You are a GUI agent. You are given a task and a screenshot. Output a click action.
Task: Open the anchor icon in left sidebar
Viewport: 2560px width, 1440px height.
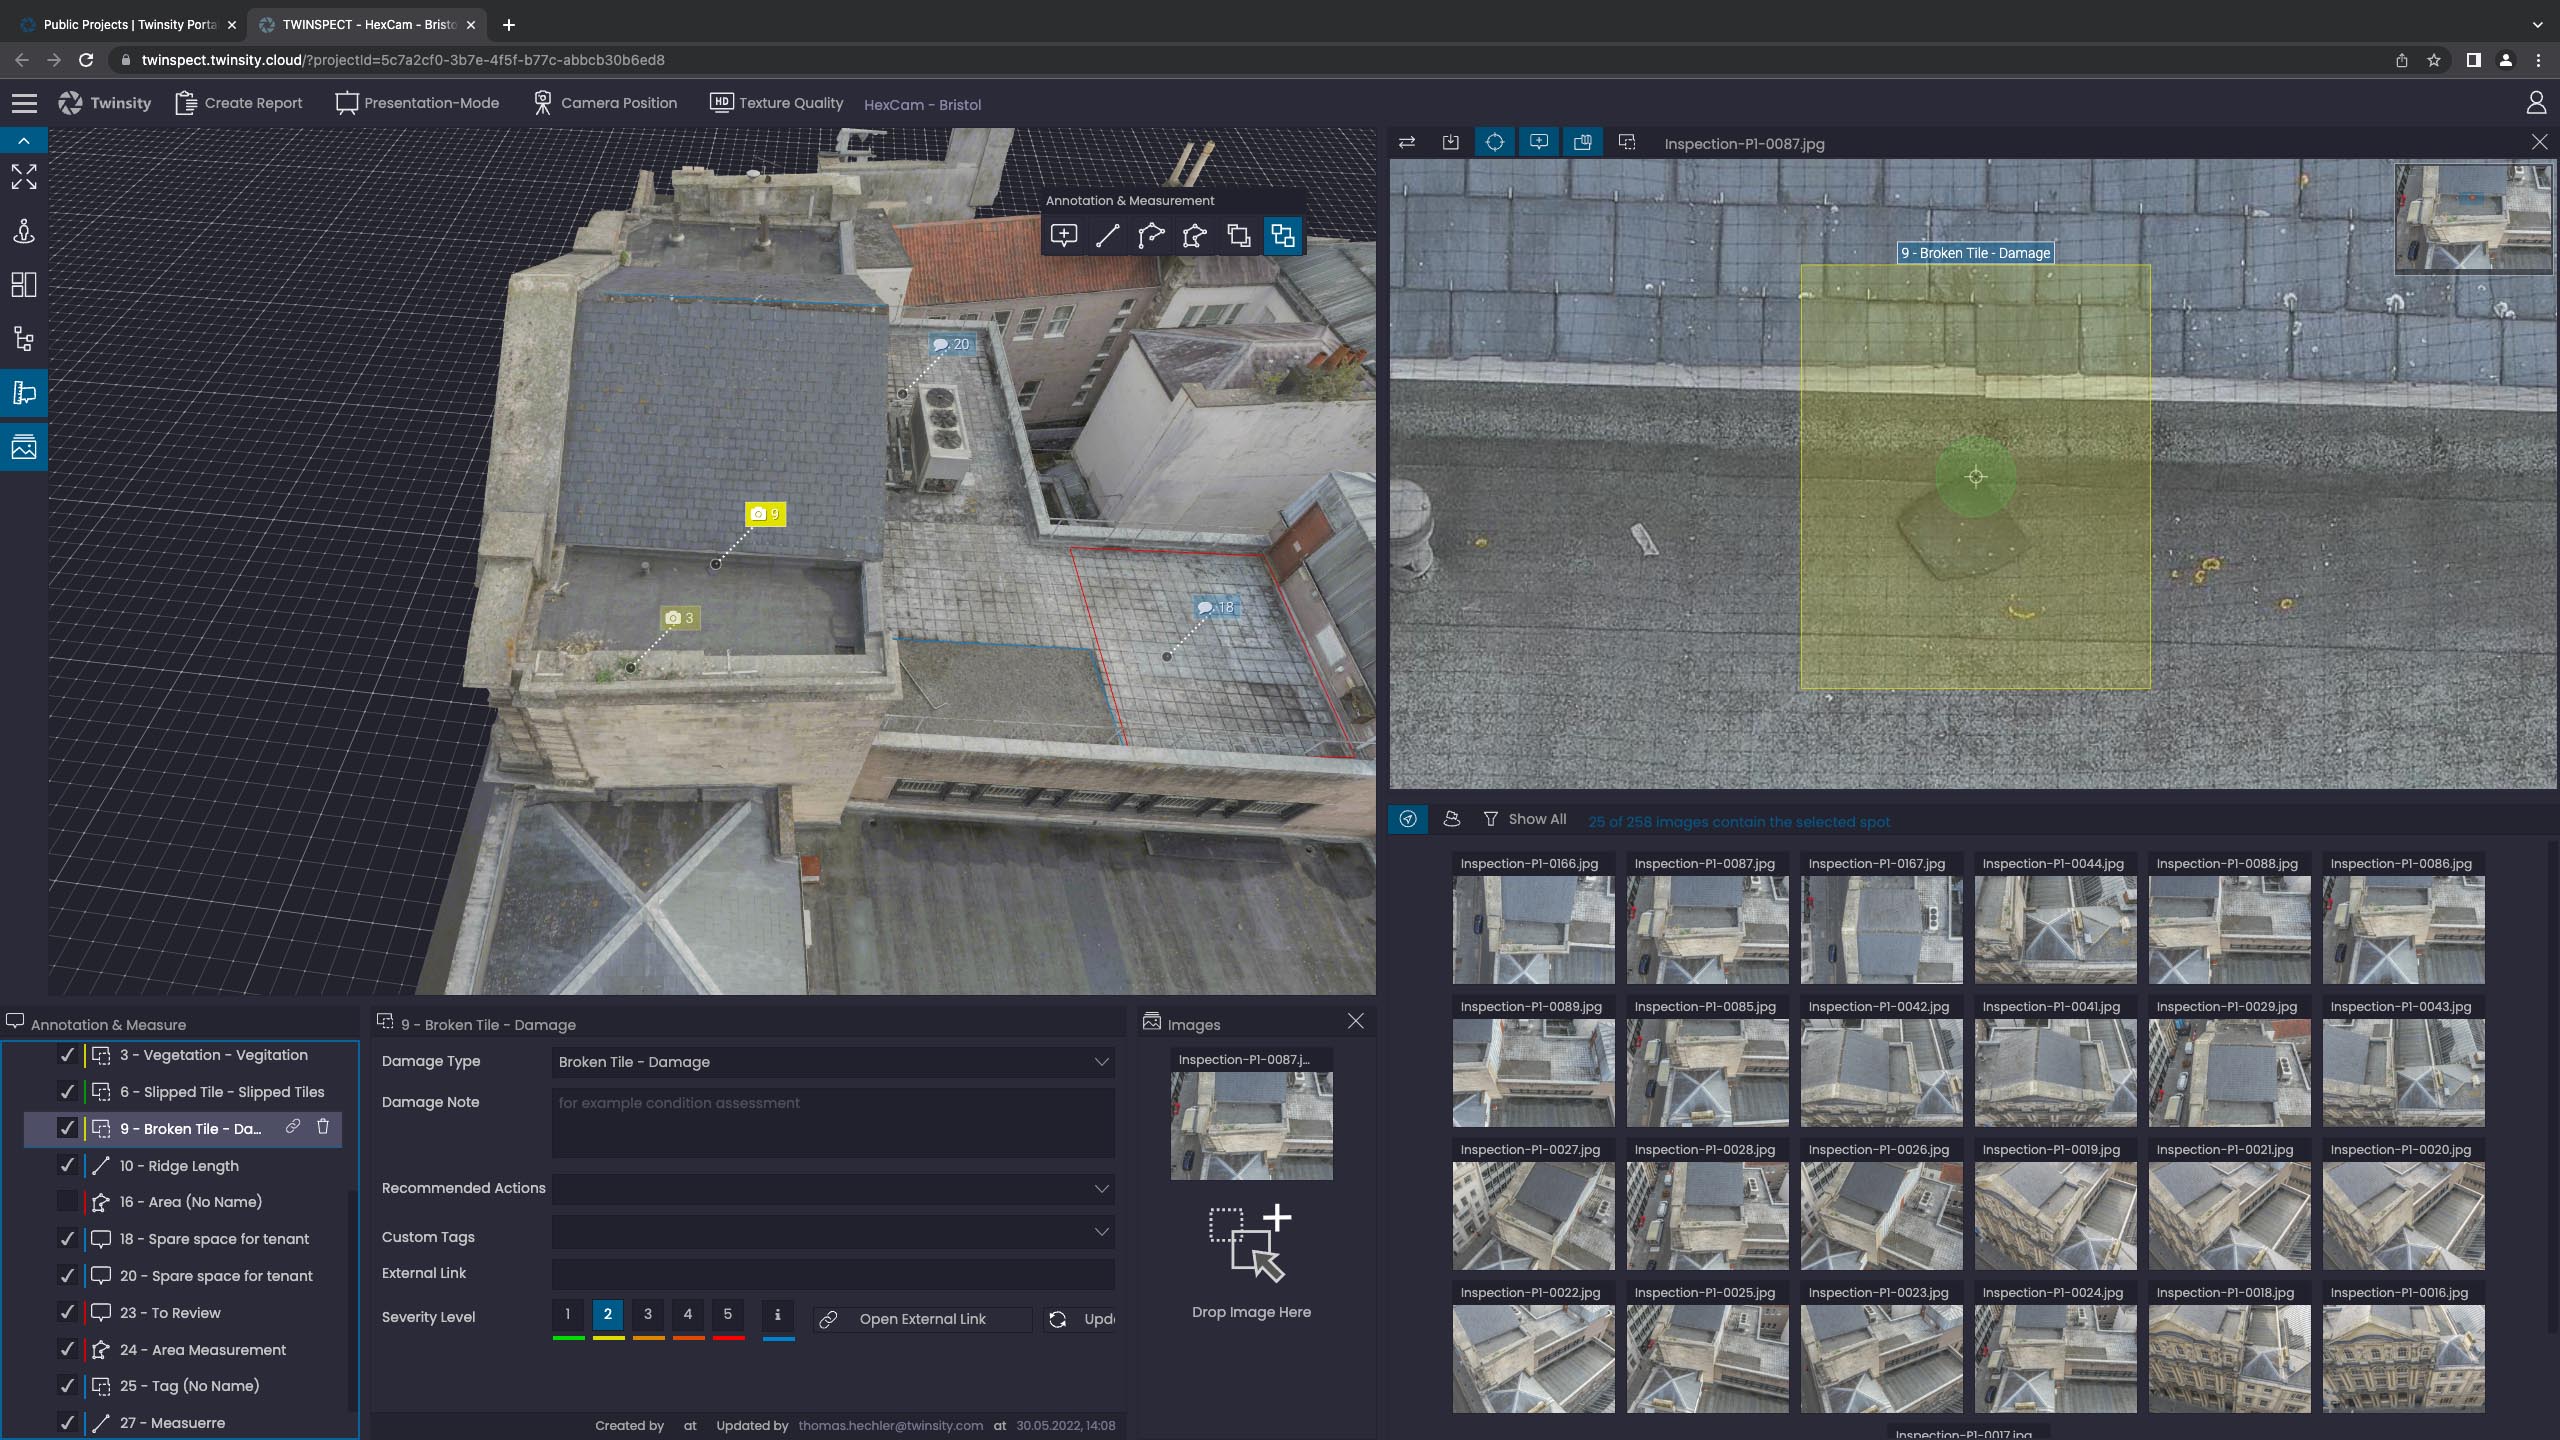click(x=24, y=232)
